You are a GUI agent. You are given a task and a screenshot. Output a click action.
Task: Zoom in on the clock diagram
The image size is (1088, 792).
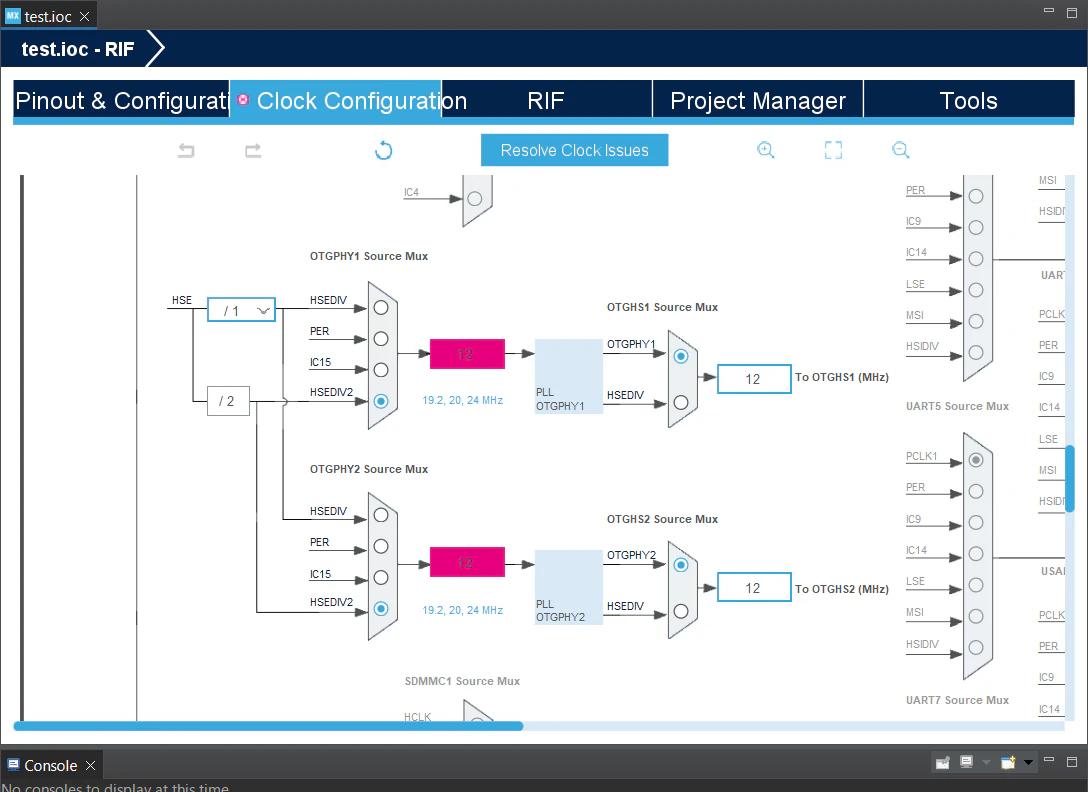765,150
